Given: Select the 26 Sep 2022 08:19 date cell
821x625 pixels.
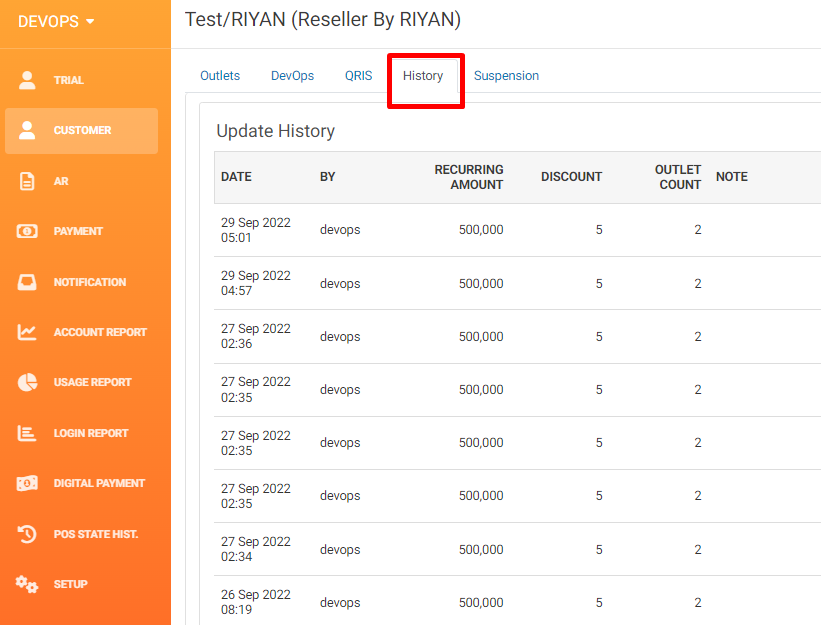Looking at the screenshot, I should 256,602.
